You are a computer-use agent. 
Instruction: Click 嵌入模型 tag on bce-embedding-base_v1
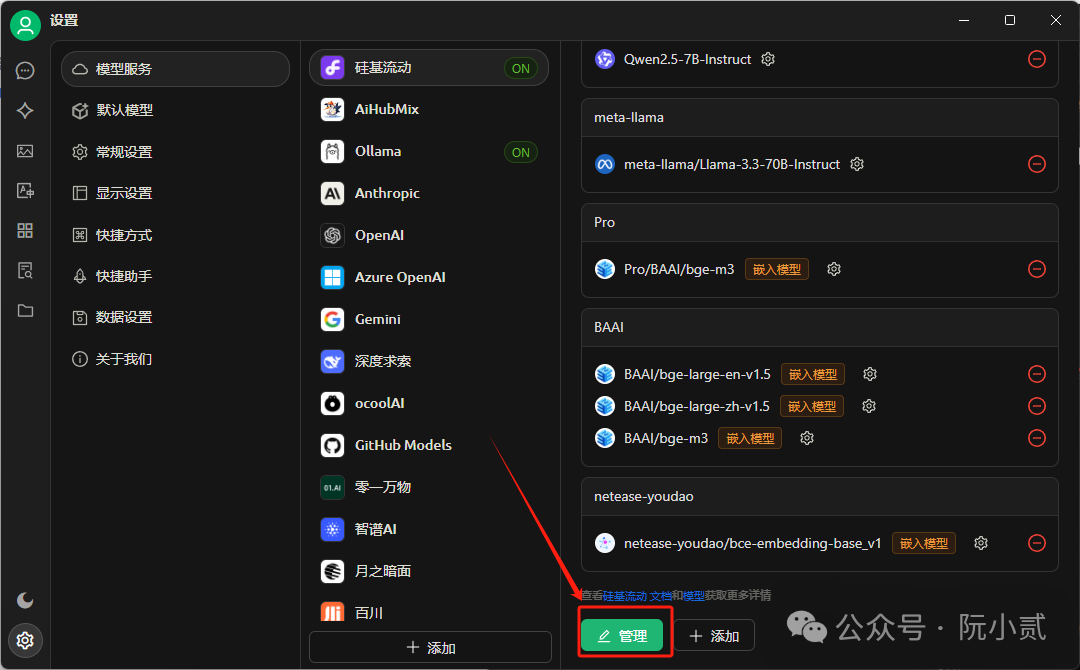(x=924, y=543)
